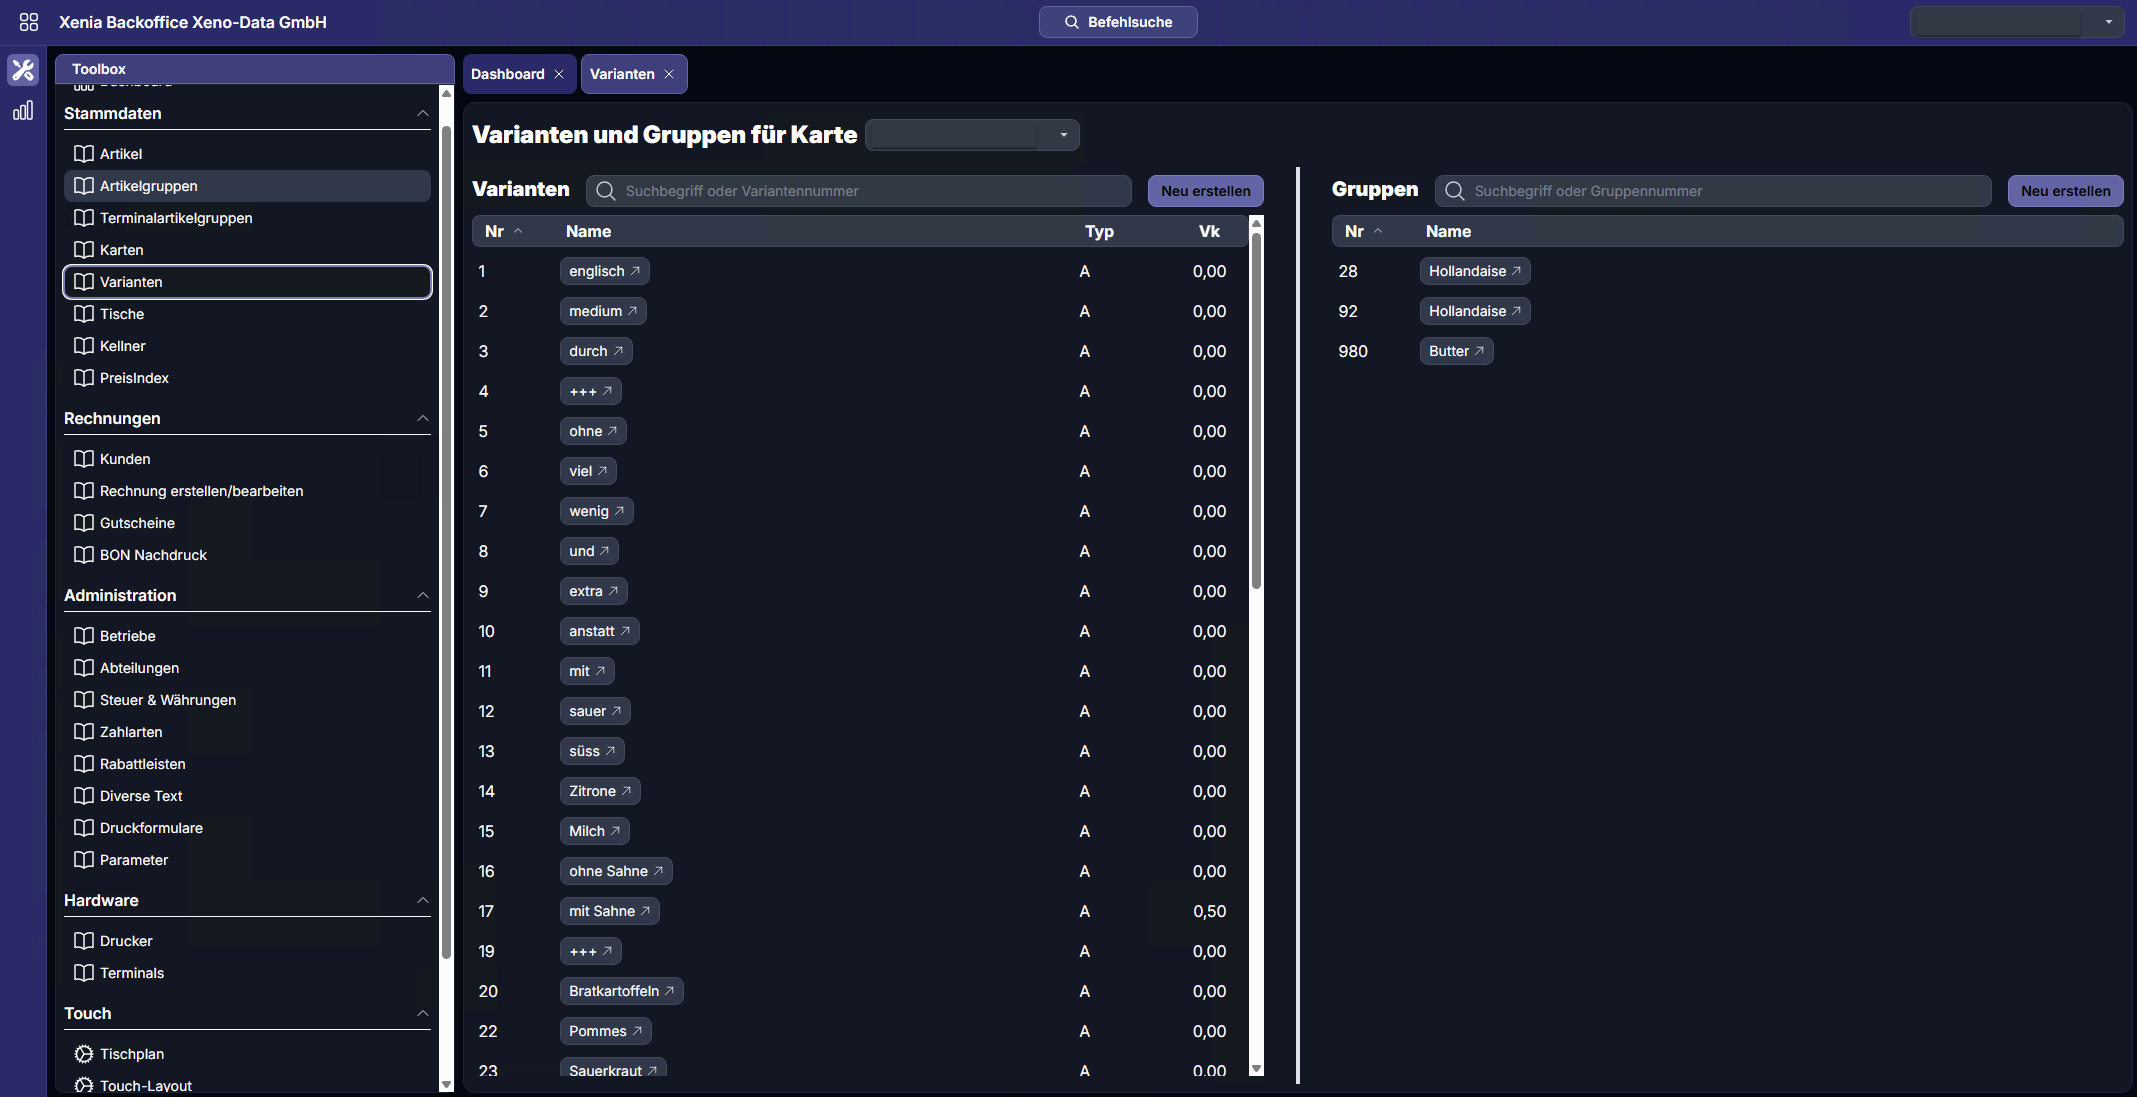The image size is (2137, 1097).
Task: Collapse the Rechnungen section chevron
Action: click(x=423, y=419)
